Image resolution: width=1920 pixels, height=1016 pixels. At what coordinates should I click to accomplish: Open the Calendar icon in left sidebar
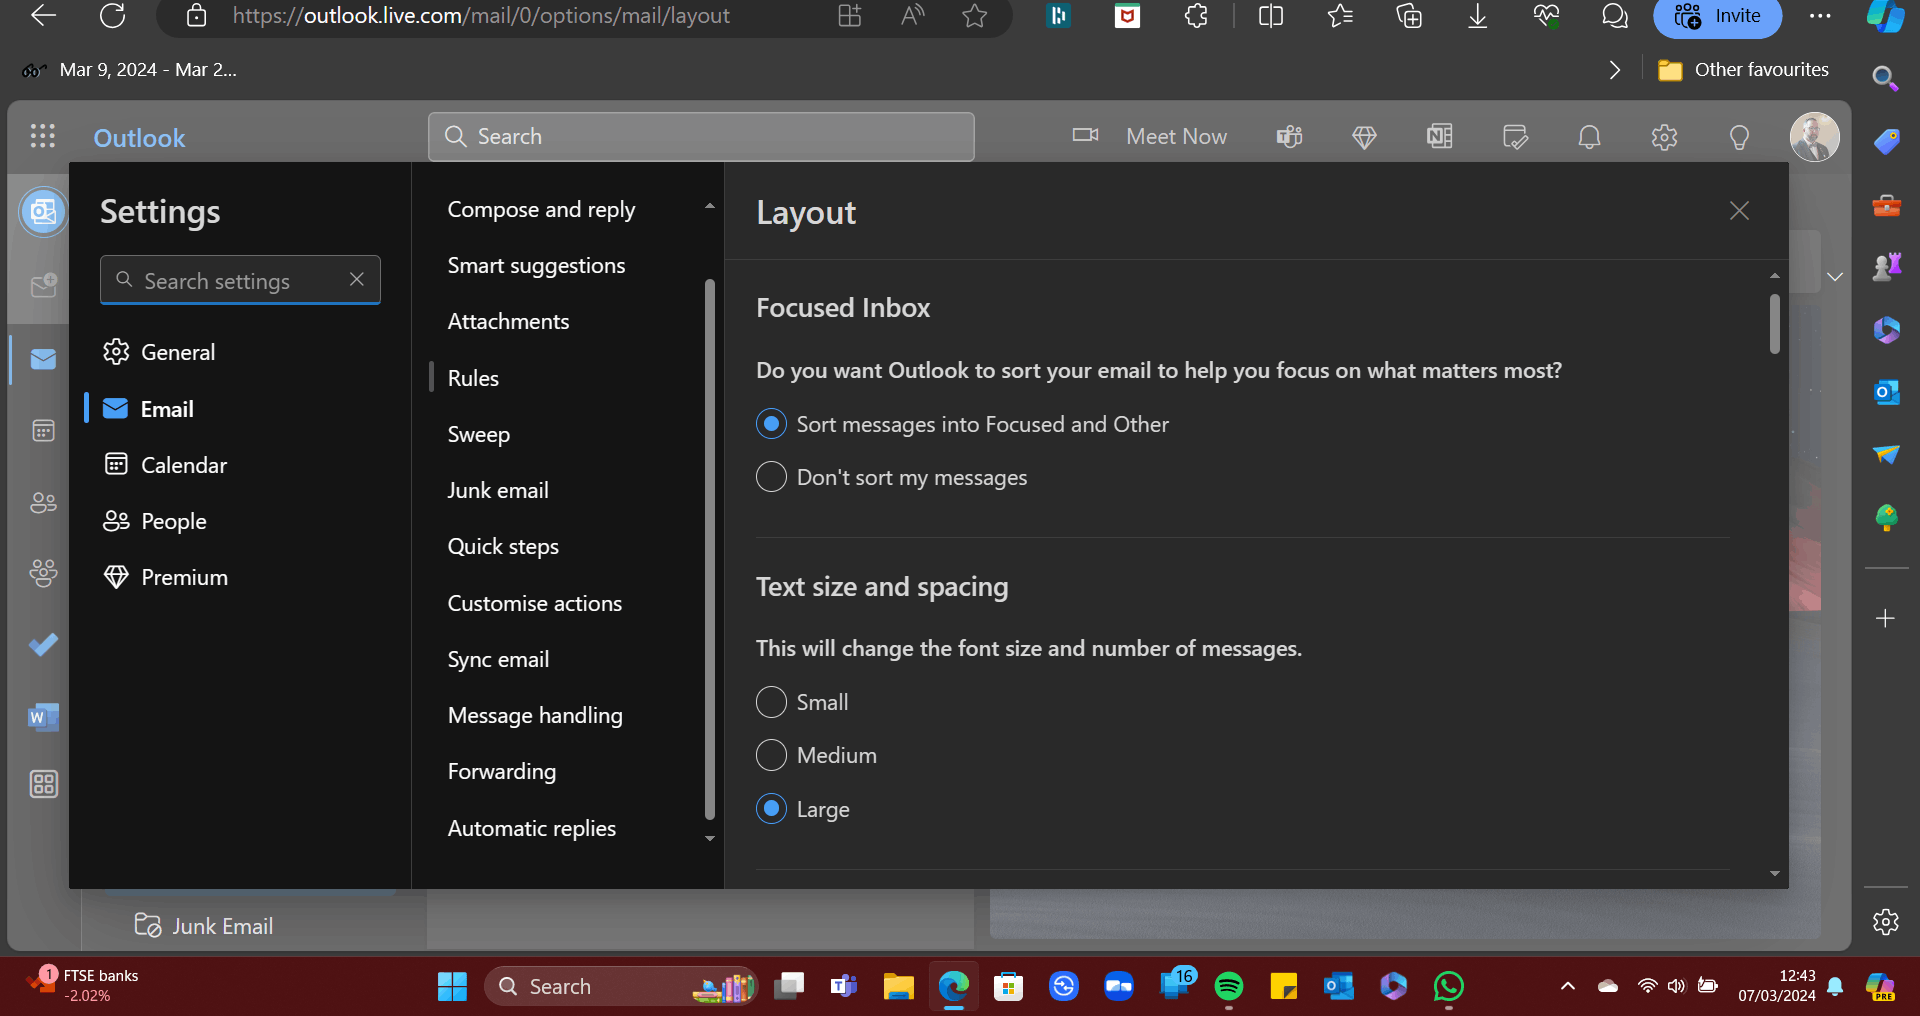(x=43, y=430)
